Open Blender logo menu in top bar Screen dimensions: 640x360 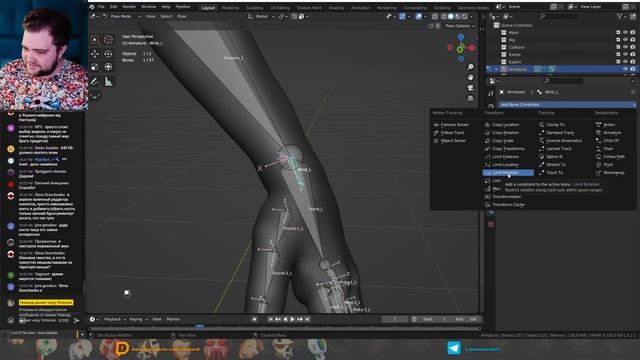click(x=92, y=7)
